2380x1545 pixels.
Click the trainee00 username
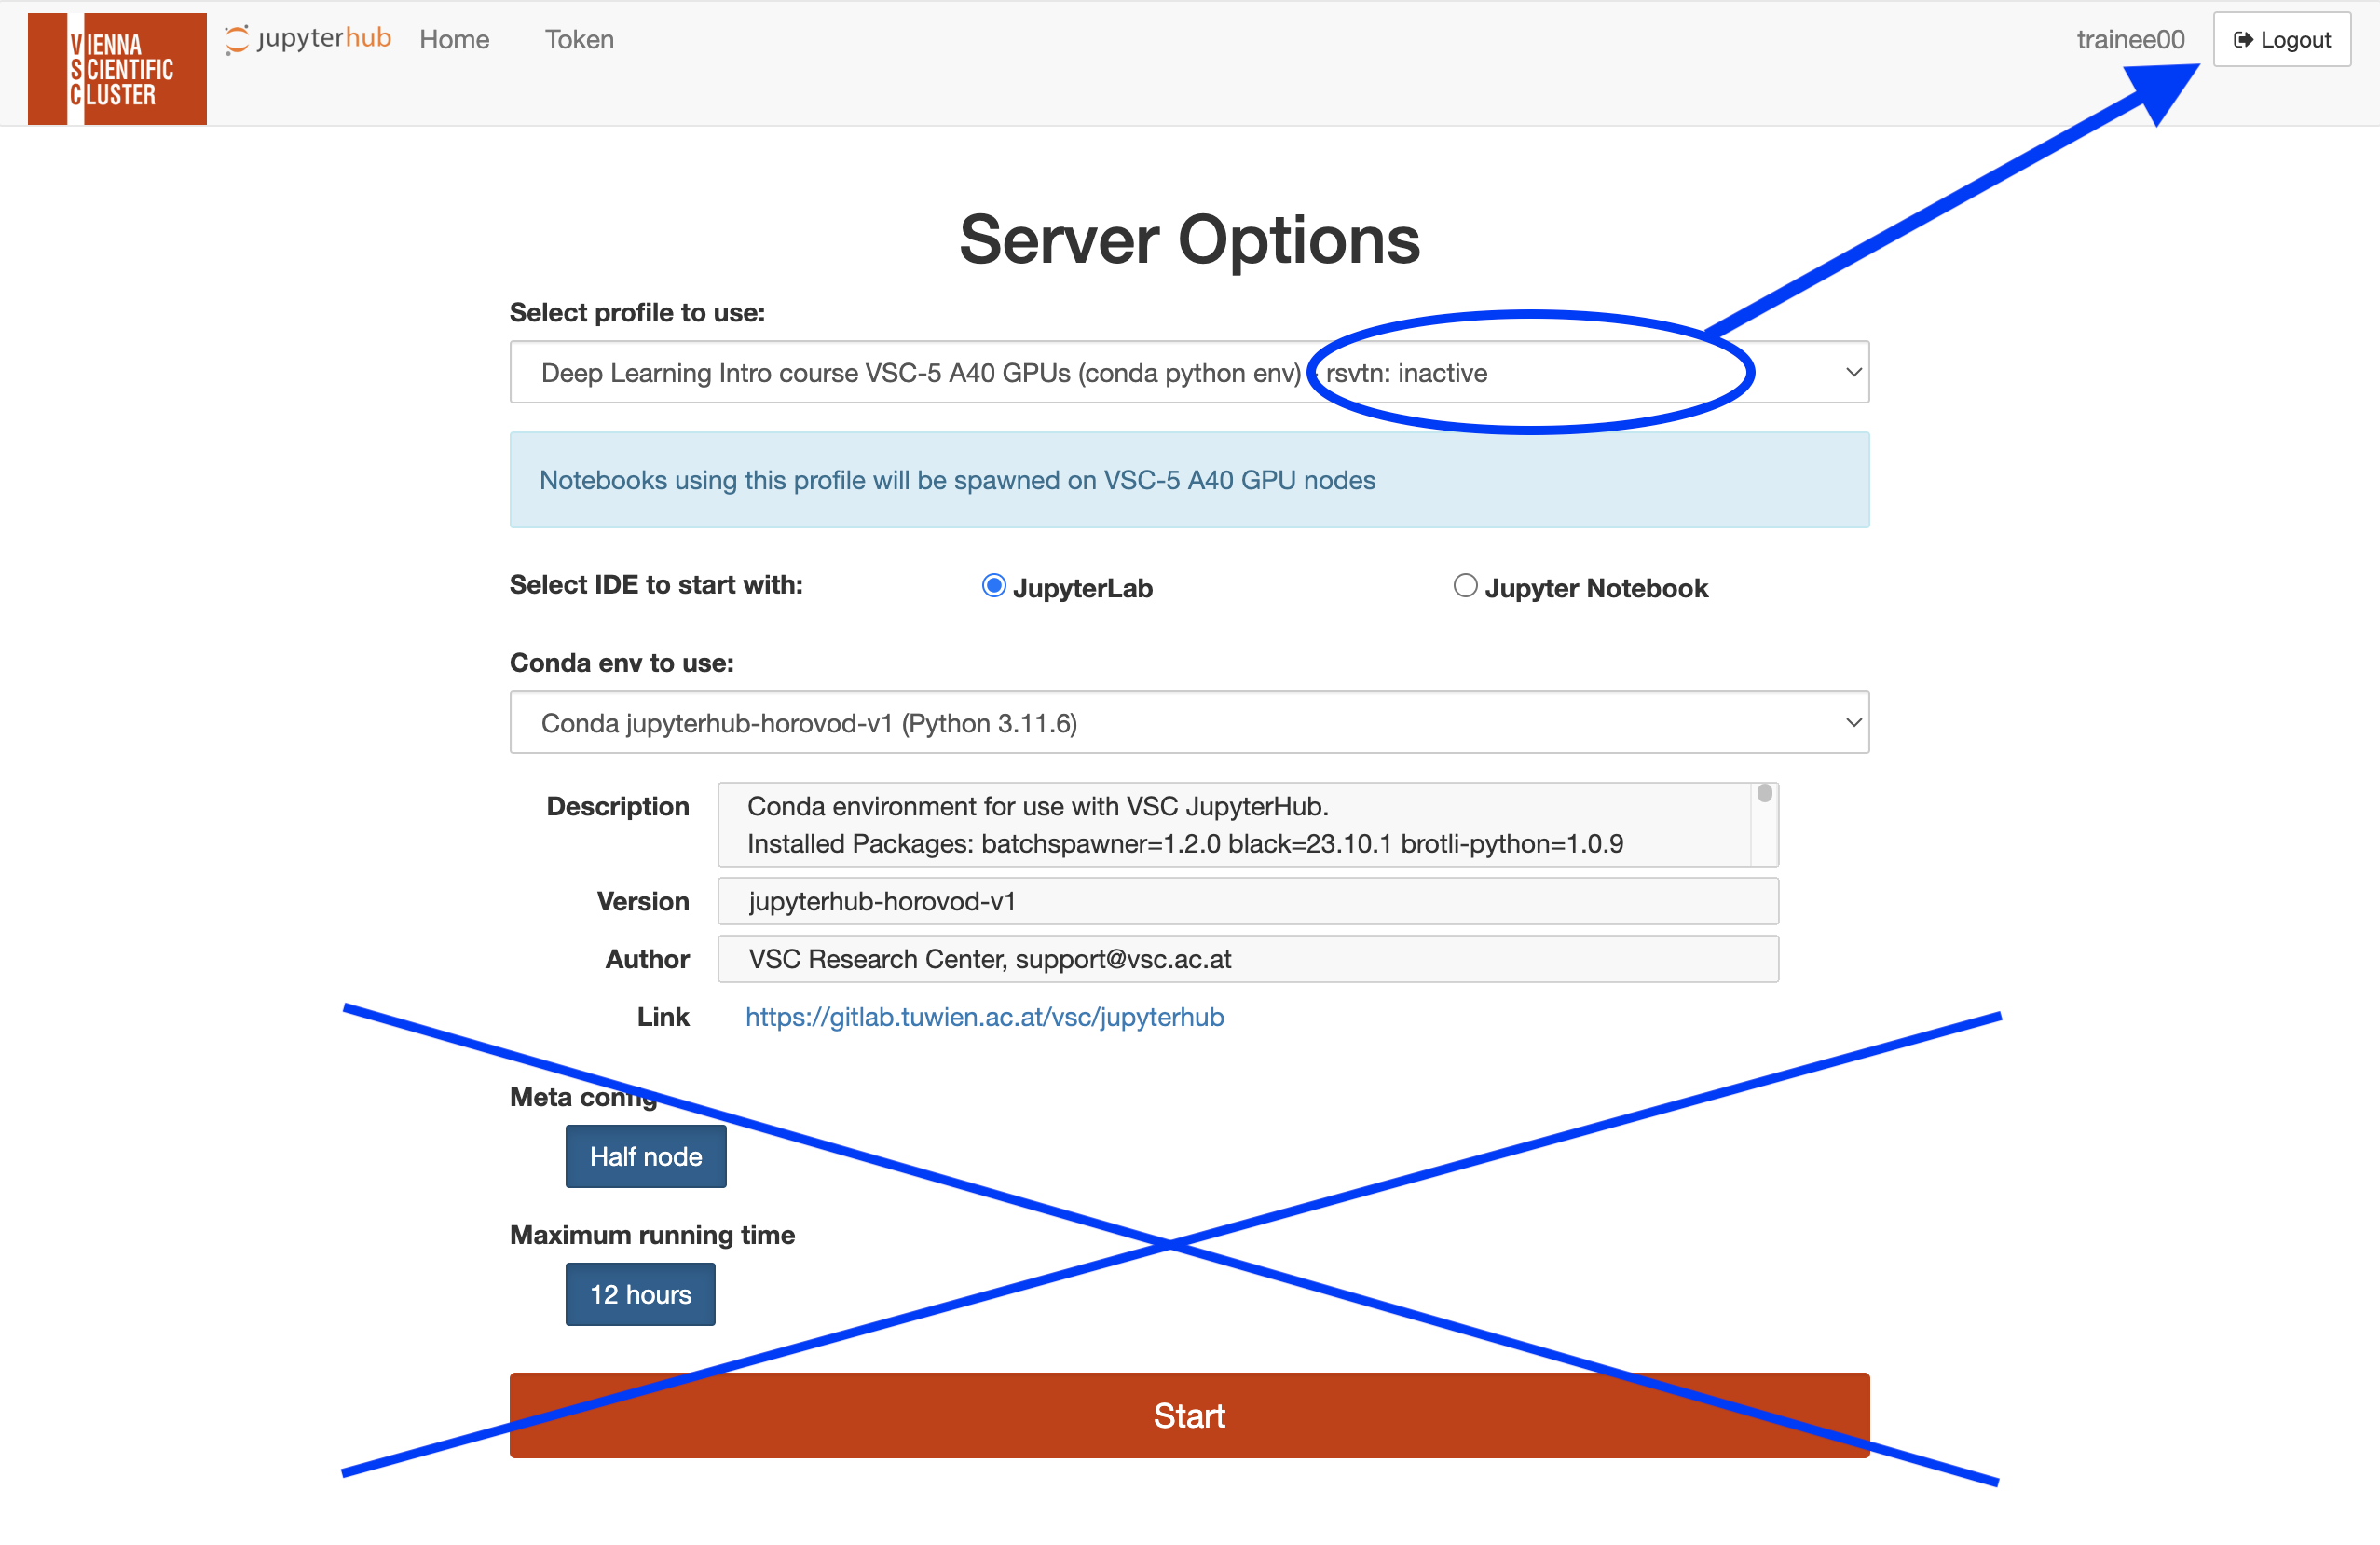pos(2130,40)
